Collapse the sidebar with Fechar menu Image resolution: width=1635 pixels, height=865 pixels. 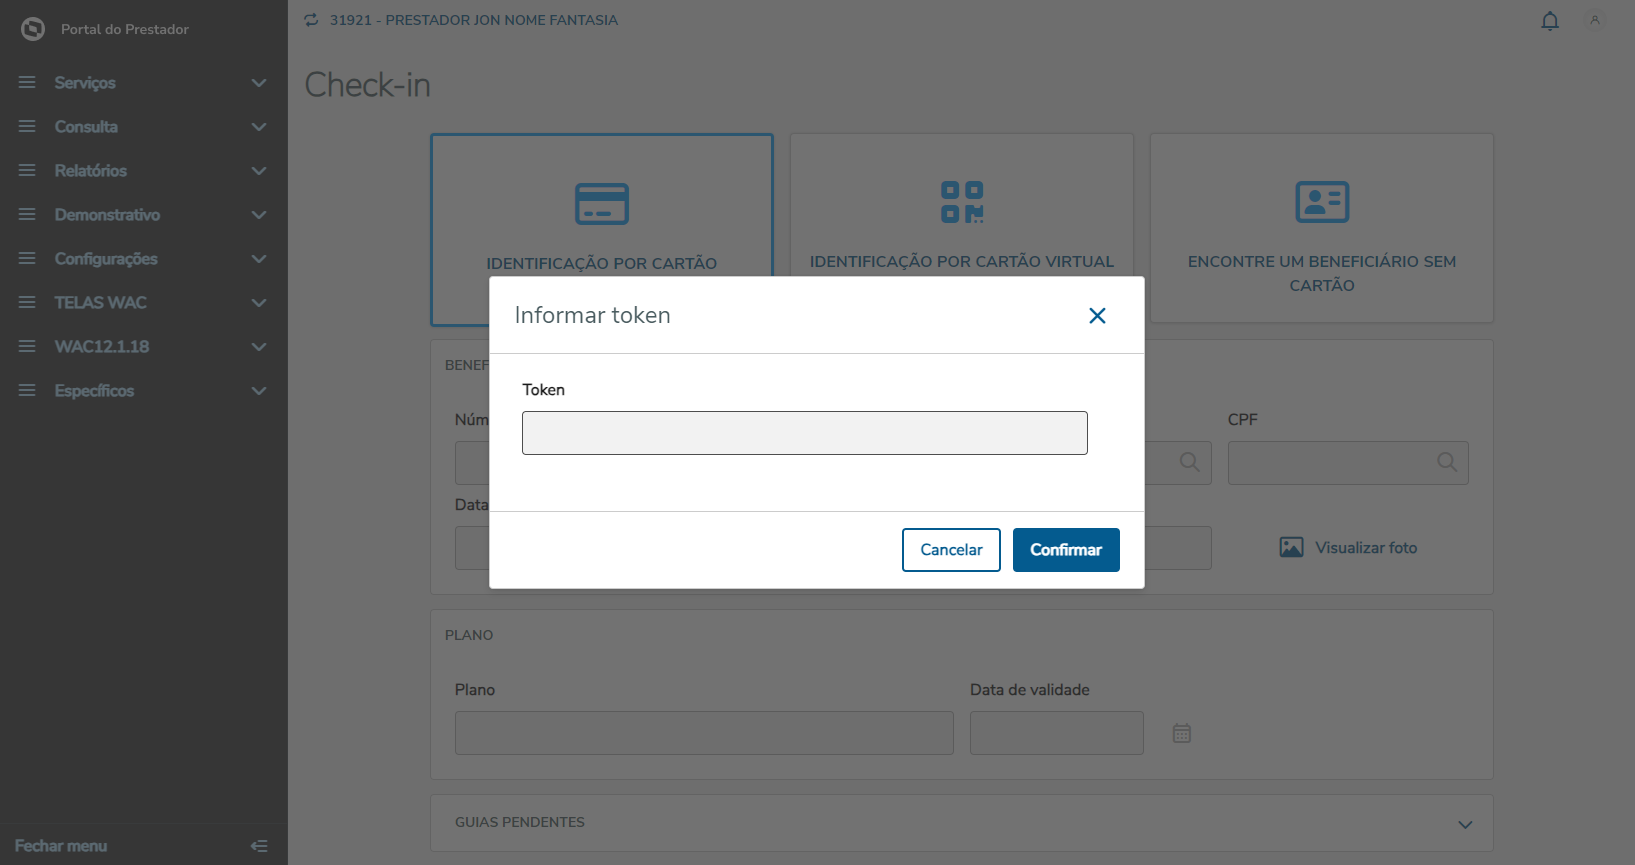coord(259,846)
